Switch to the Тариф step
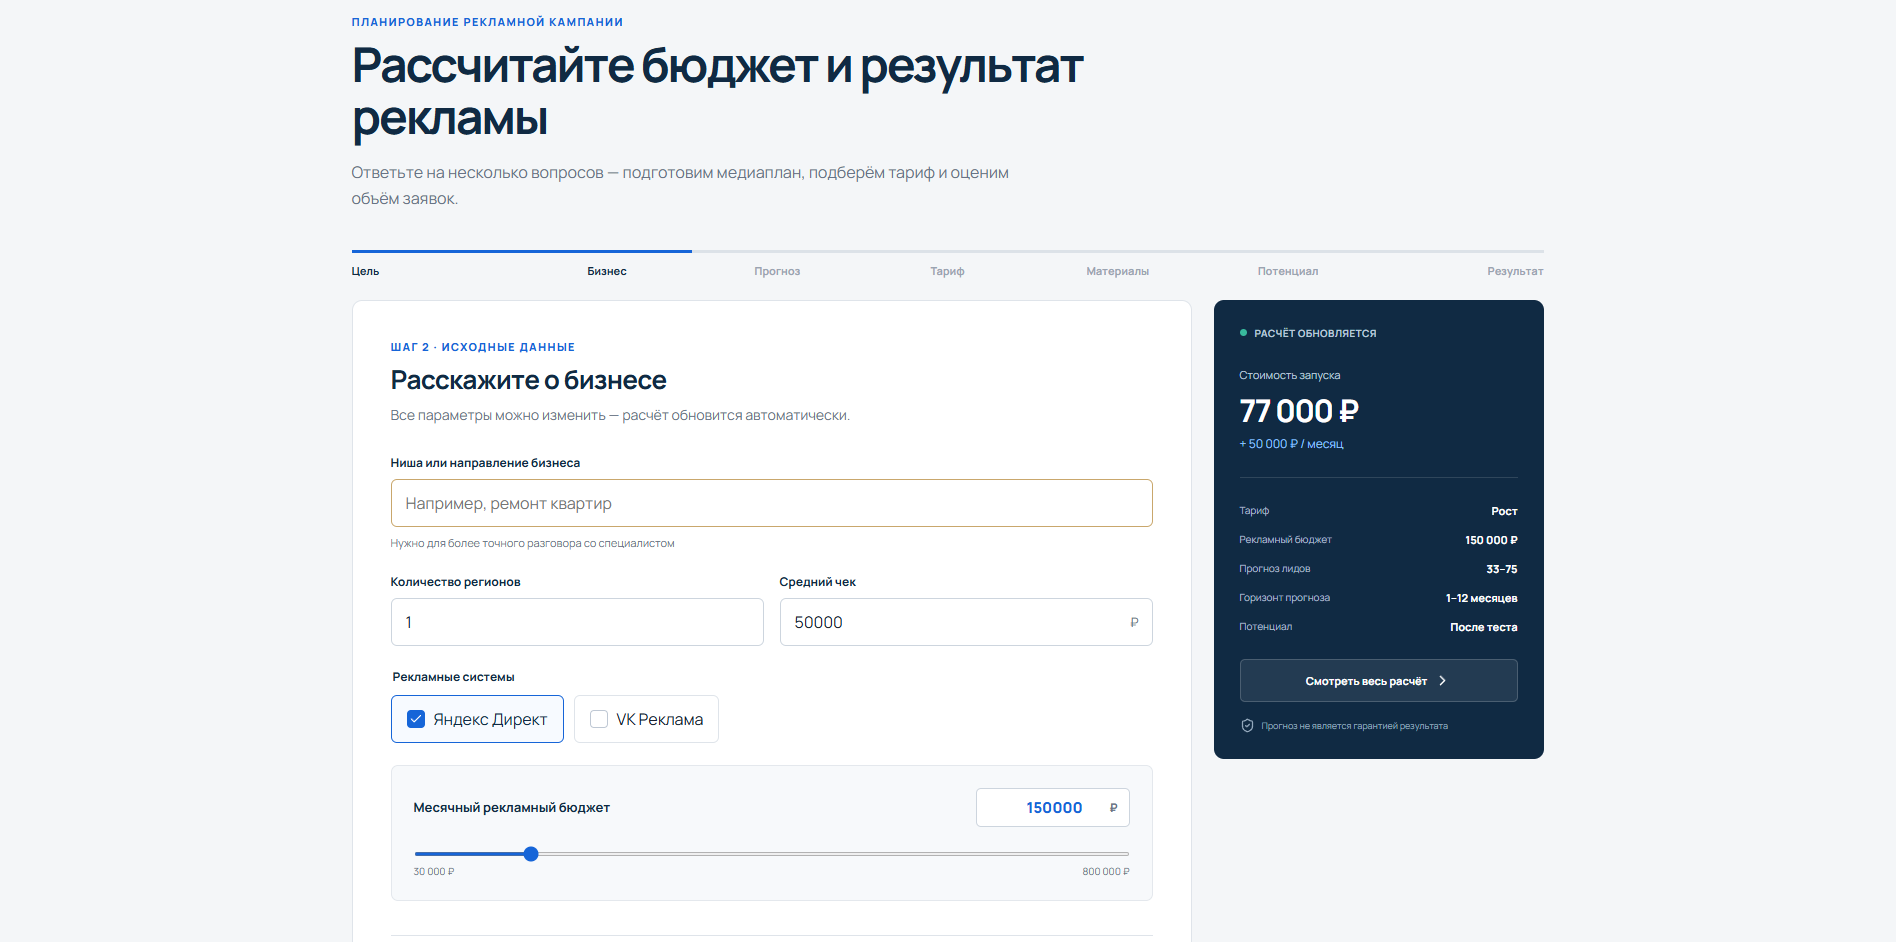1896x942 pixels. [x=947, y=271]
